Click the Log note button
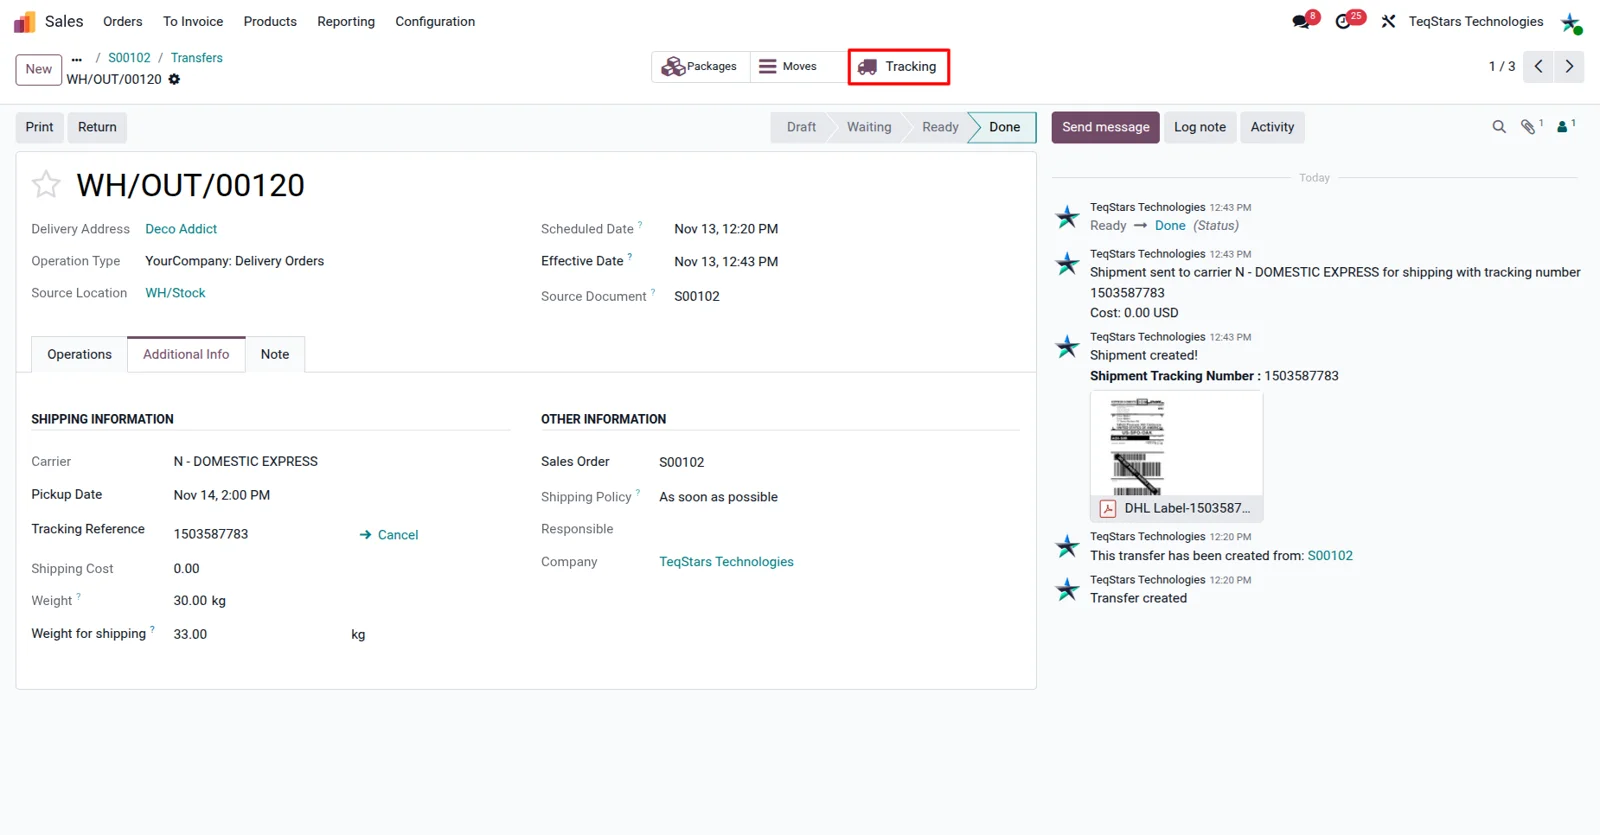The height and width of the screenshot is (835, 1600). point(1200,127)
